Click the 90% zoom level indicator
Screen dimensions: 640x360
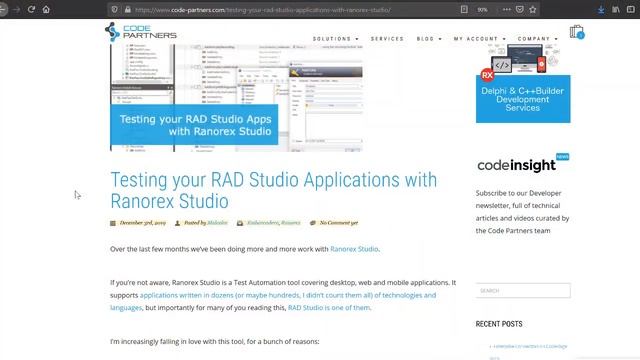[x=482, y=9]
